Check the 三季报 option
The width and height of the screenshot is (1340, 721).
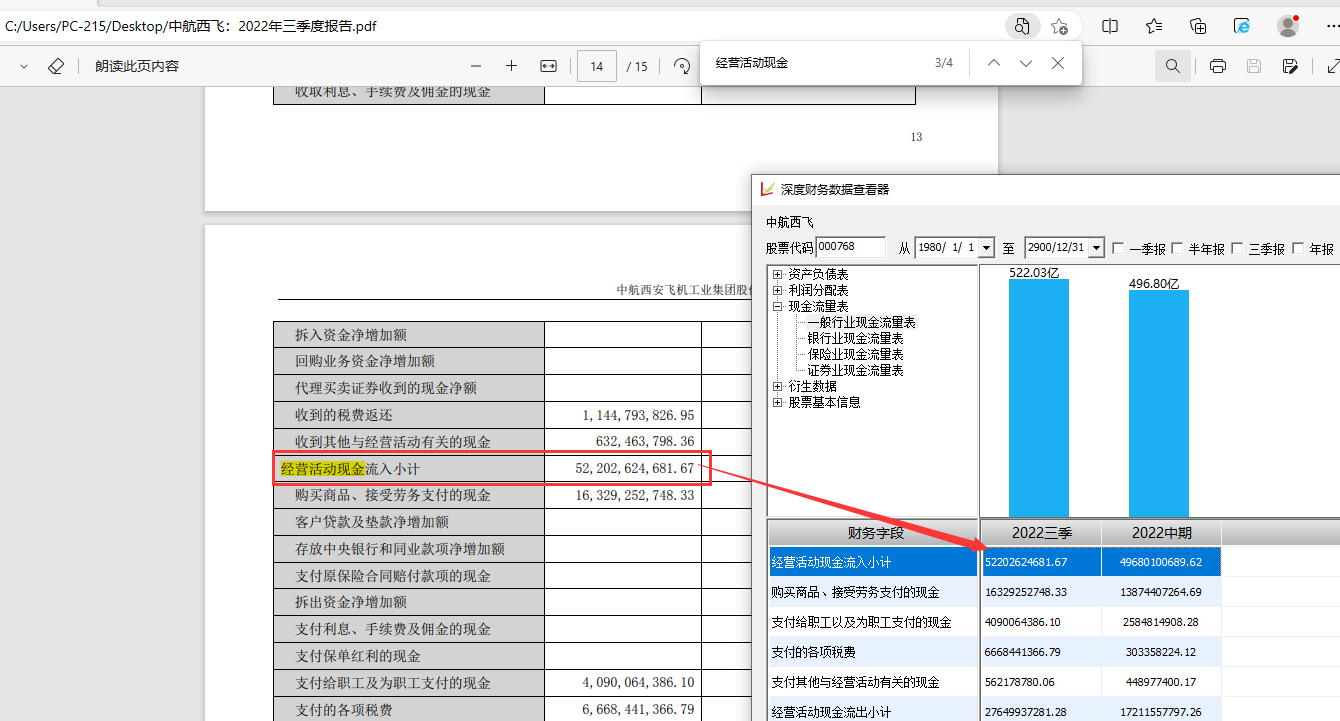1238,248
